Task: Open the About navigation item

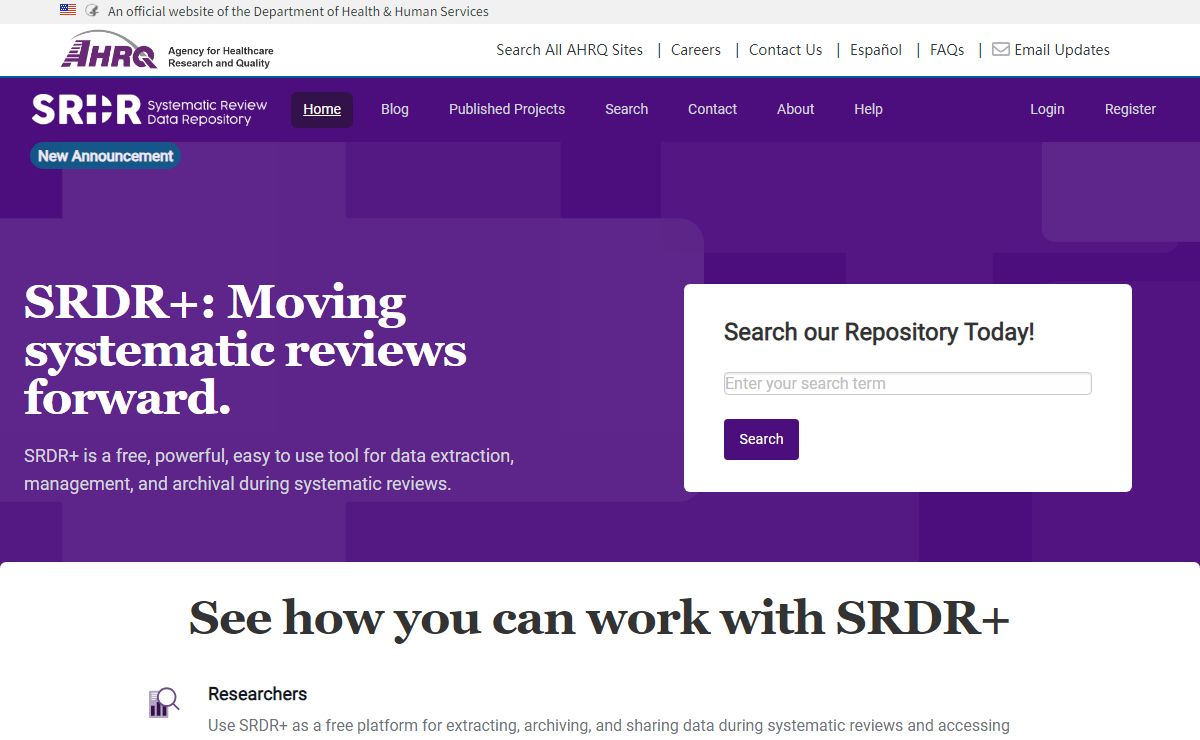Action: [796, 110]
